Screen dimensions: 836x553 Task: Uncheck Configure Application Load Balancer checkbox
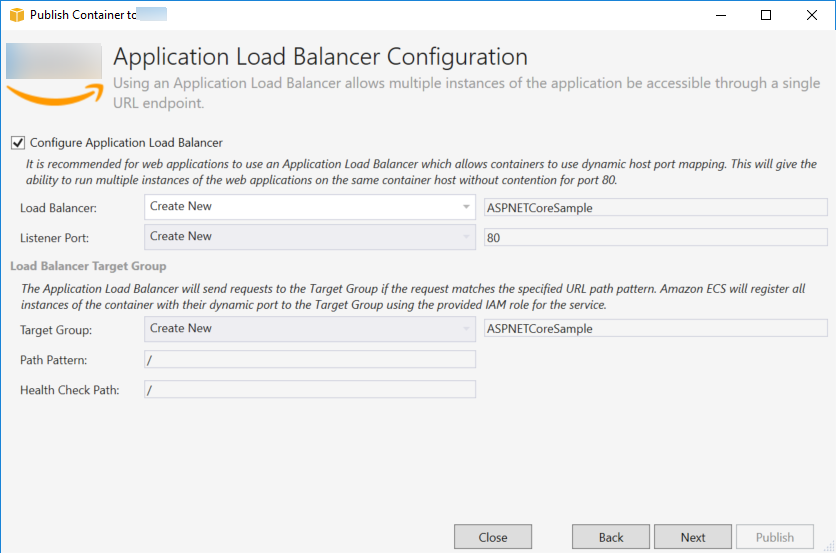click(18, 143)
